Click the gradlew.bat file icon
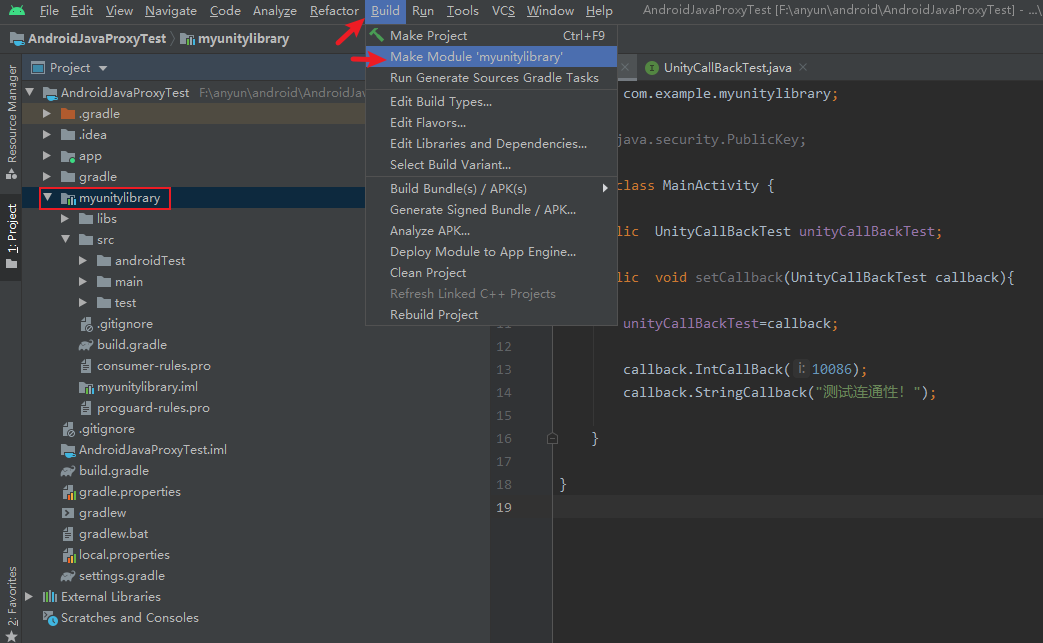Image resolution: width=1043 pixels, height=643 pixels. [68, 534]
